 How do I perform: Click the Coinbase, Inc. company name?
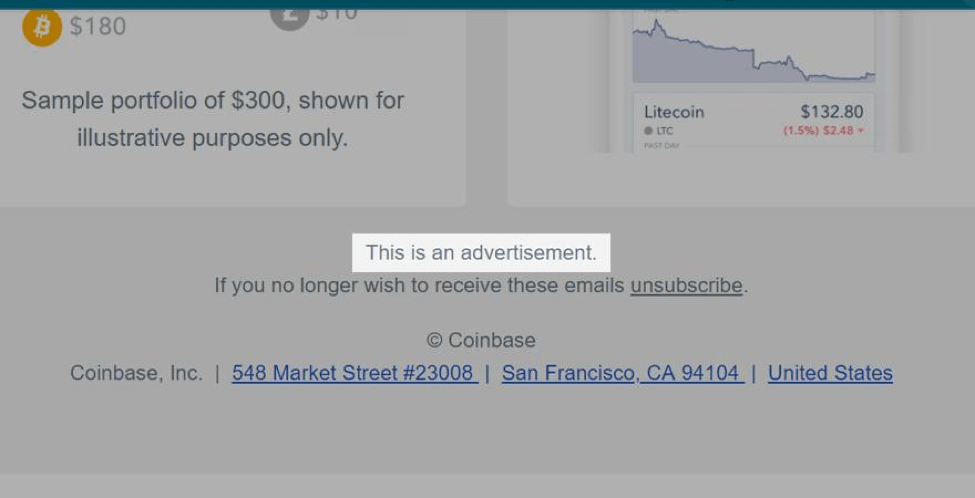tap(136, 373)
